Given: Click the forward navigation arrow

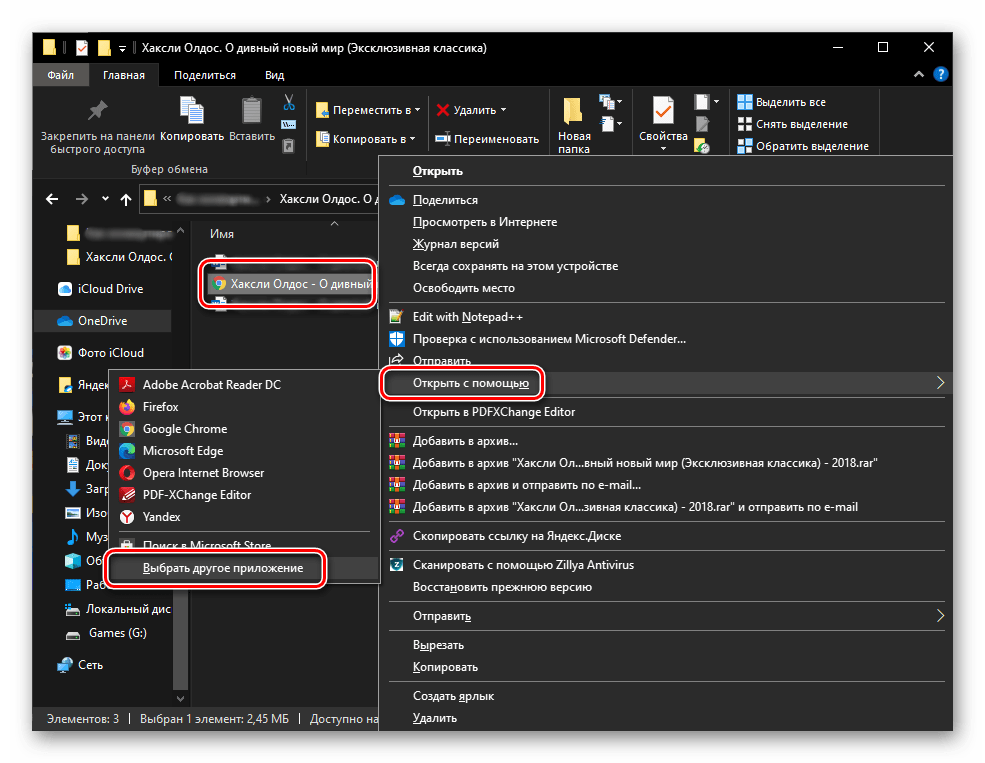Looking at the screenshot, I should (82, 199).
